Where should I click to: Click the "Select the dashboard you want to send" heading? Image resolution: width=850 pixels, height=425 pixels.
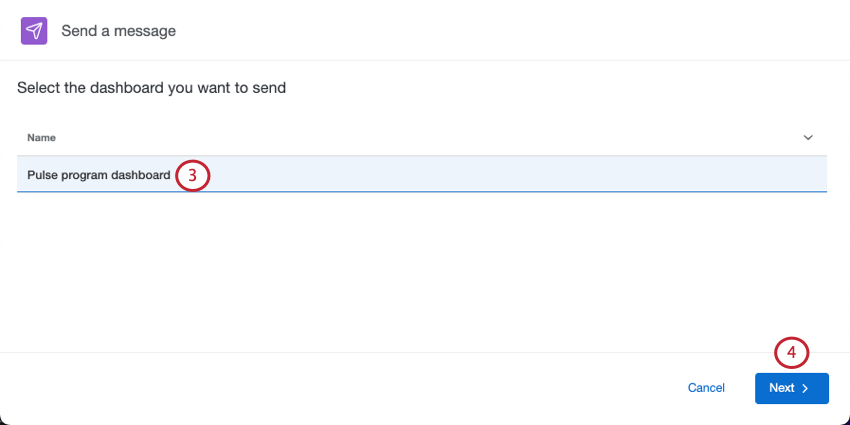coord(151,88)
